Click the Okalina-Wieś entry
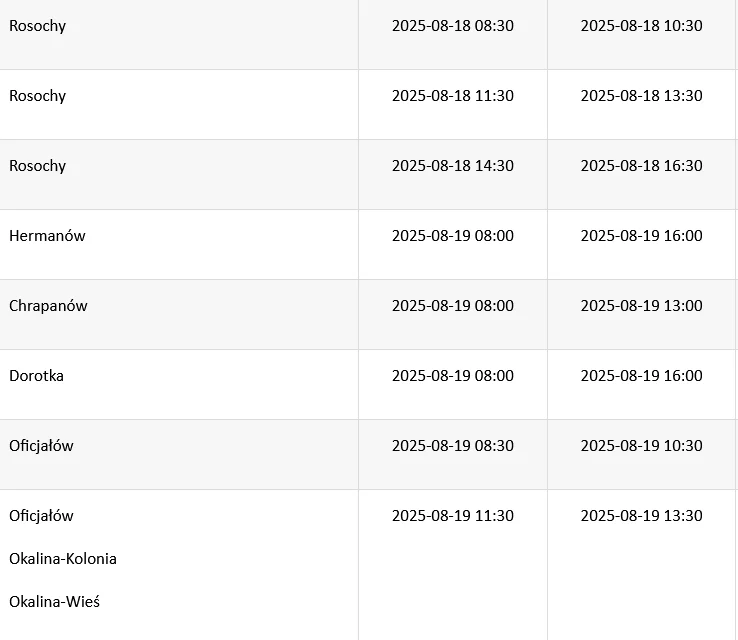 (x=54, y=602)
